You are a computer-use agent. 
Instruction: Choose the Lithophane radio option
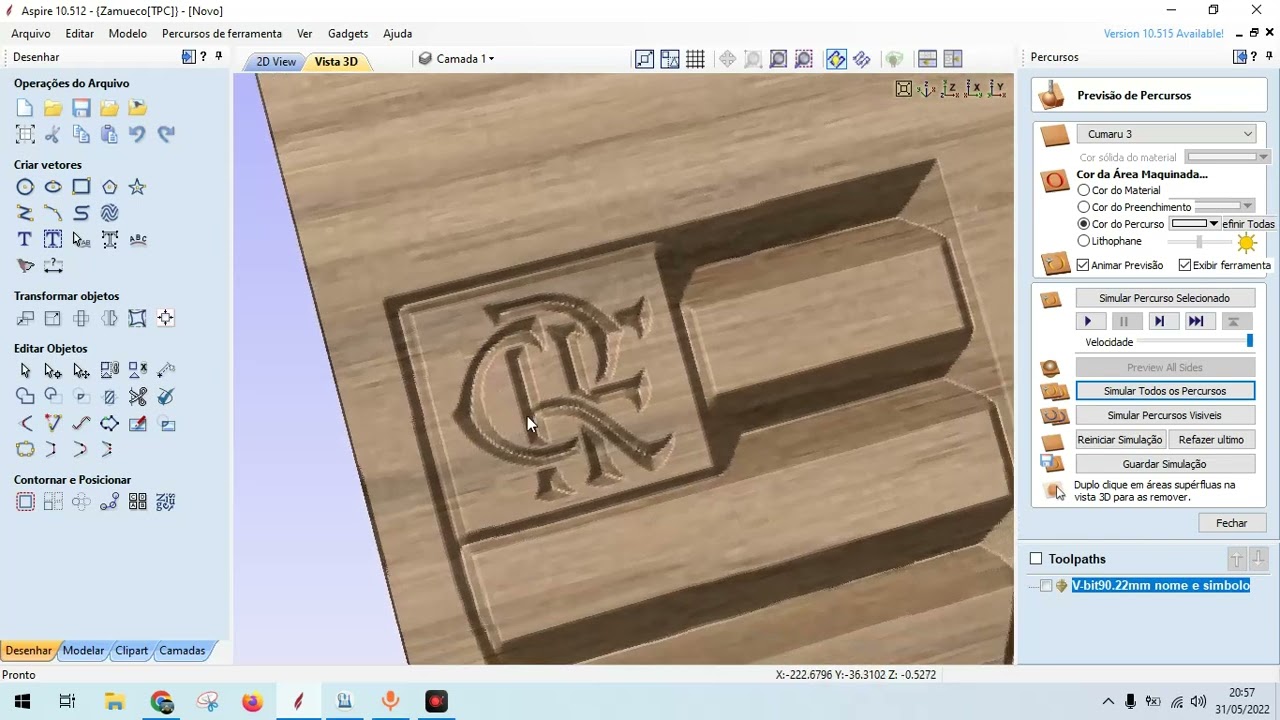pos(1084,241)
